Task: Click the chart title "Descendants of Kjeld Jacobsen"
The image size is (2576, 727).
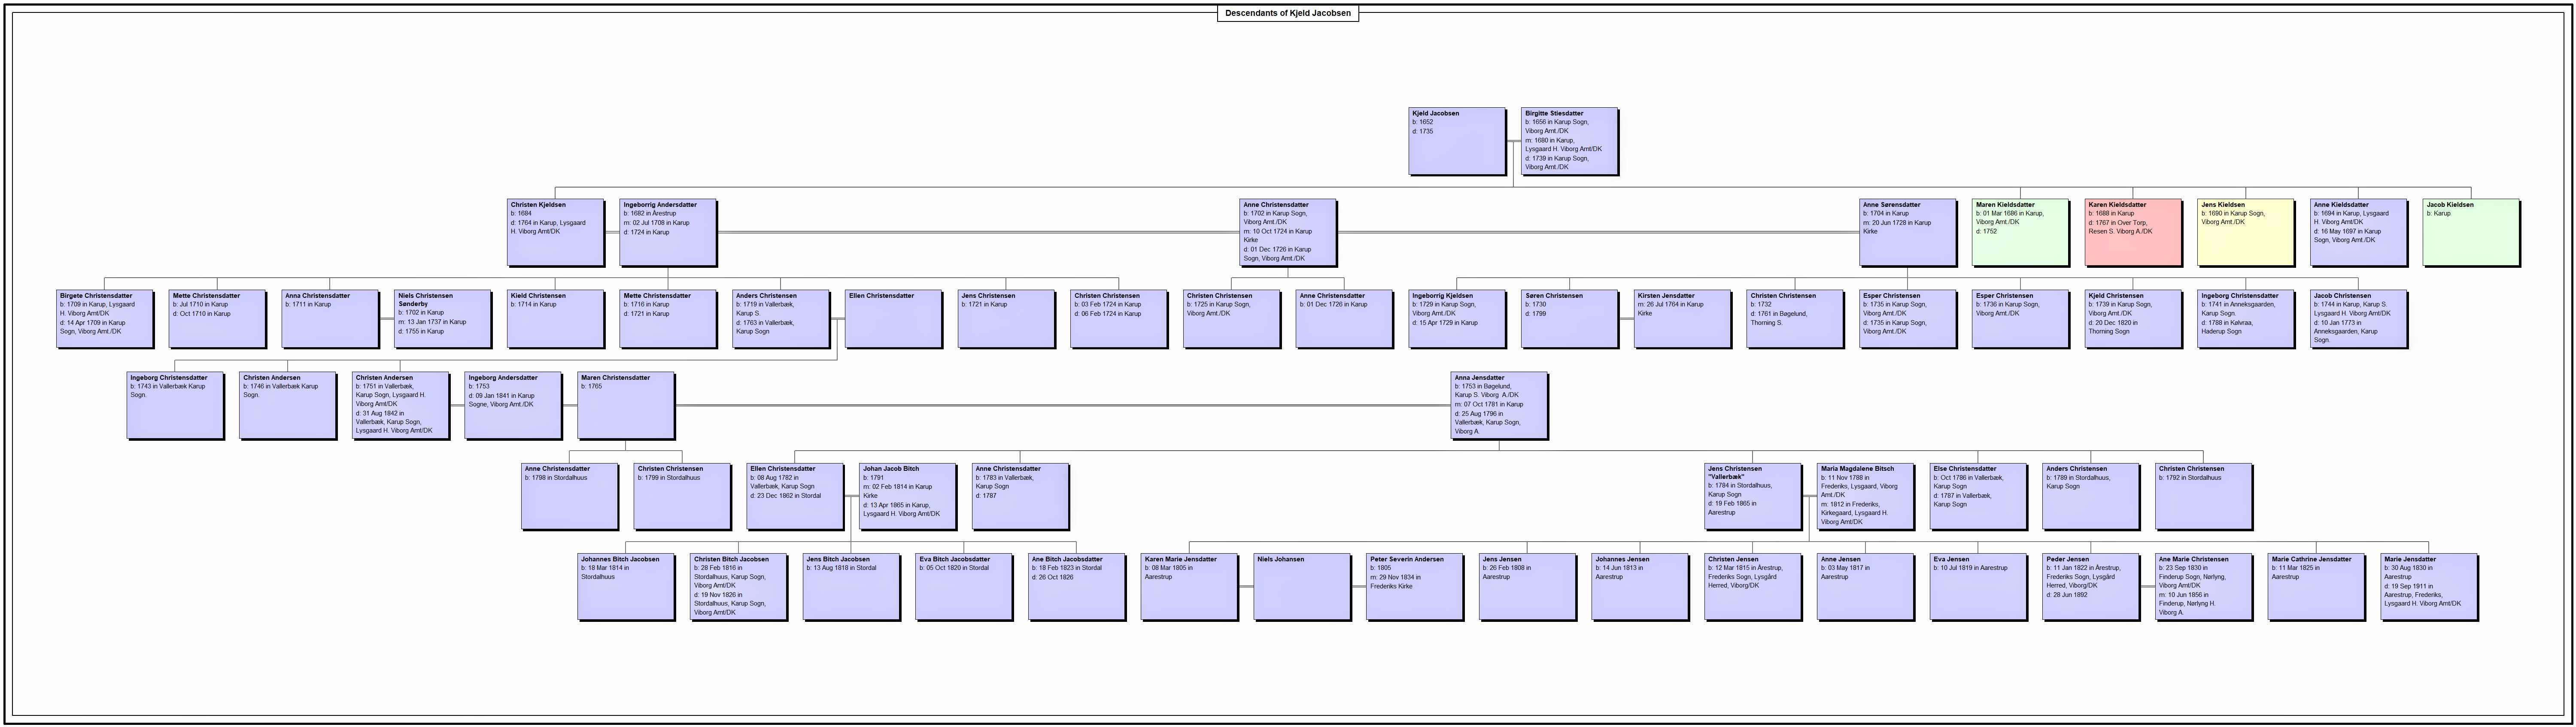Action: (1288, 13)
